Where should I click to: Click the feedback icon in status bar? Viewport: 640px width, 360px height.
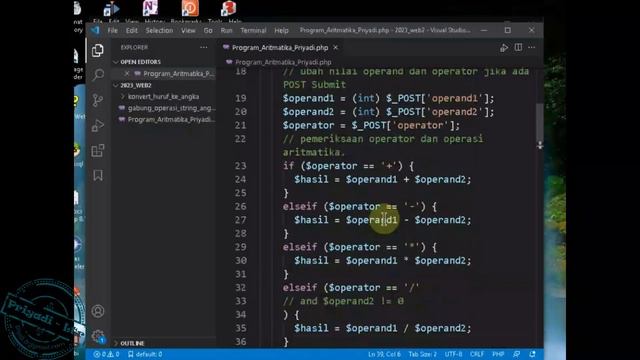516,354
